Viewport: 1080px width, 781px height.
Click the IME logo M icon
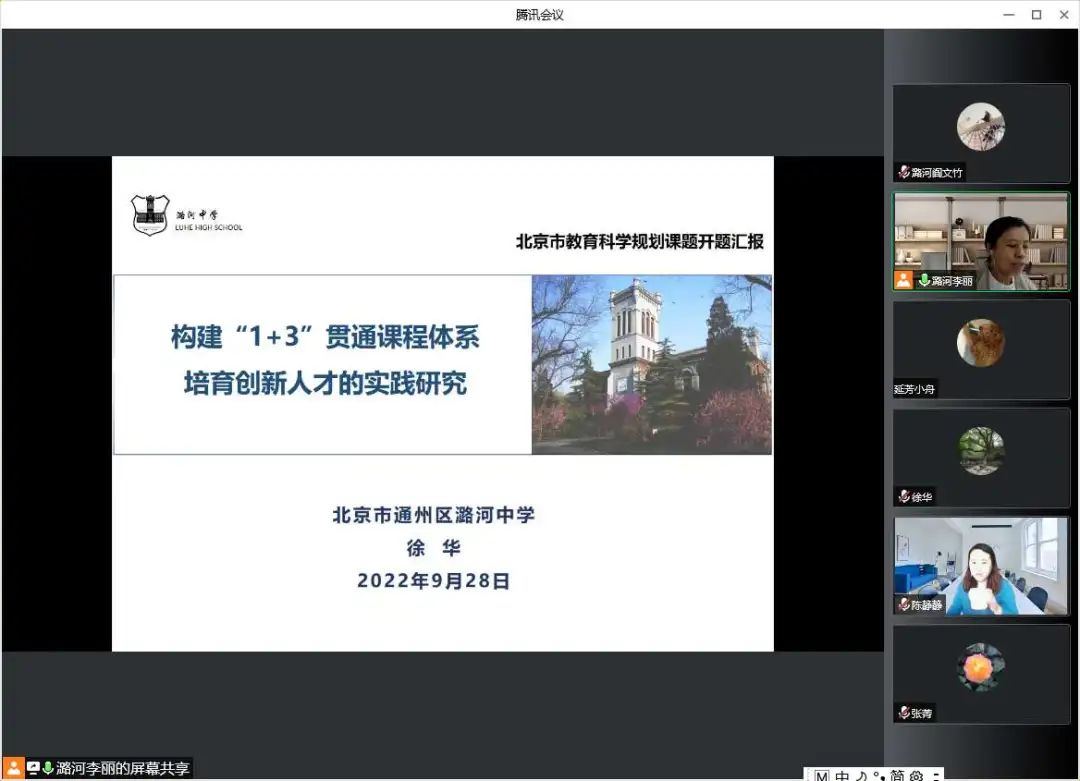(821, 775)
